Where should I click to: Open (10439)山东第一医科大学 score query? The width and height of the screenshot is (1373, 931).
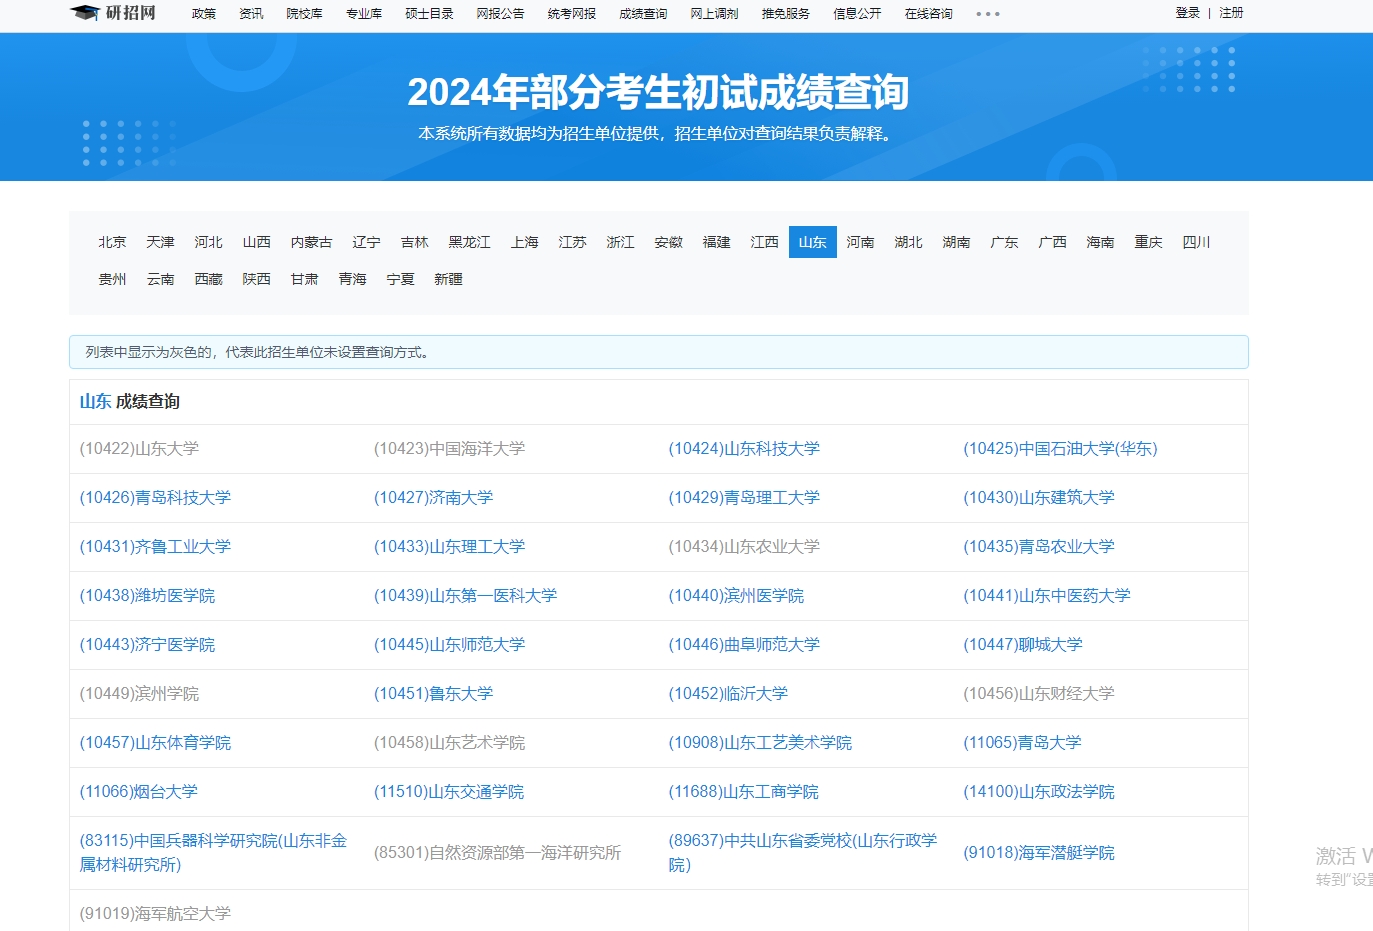coord(465,596)
